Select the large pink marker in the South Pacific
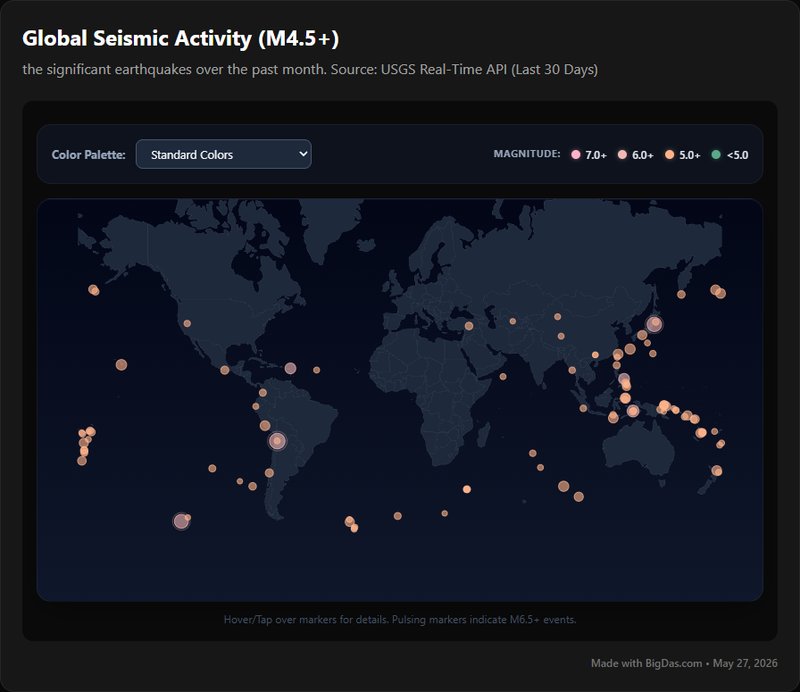Screen dimensions: 800x692 (181, 521)
